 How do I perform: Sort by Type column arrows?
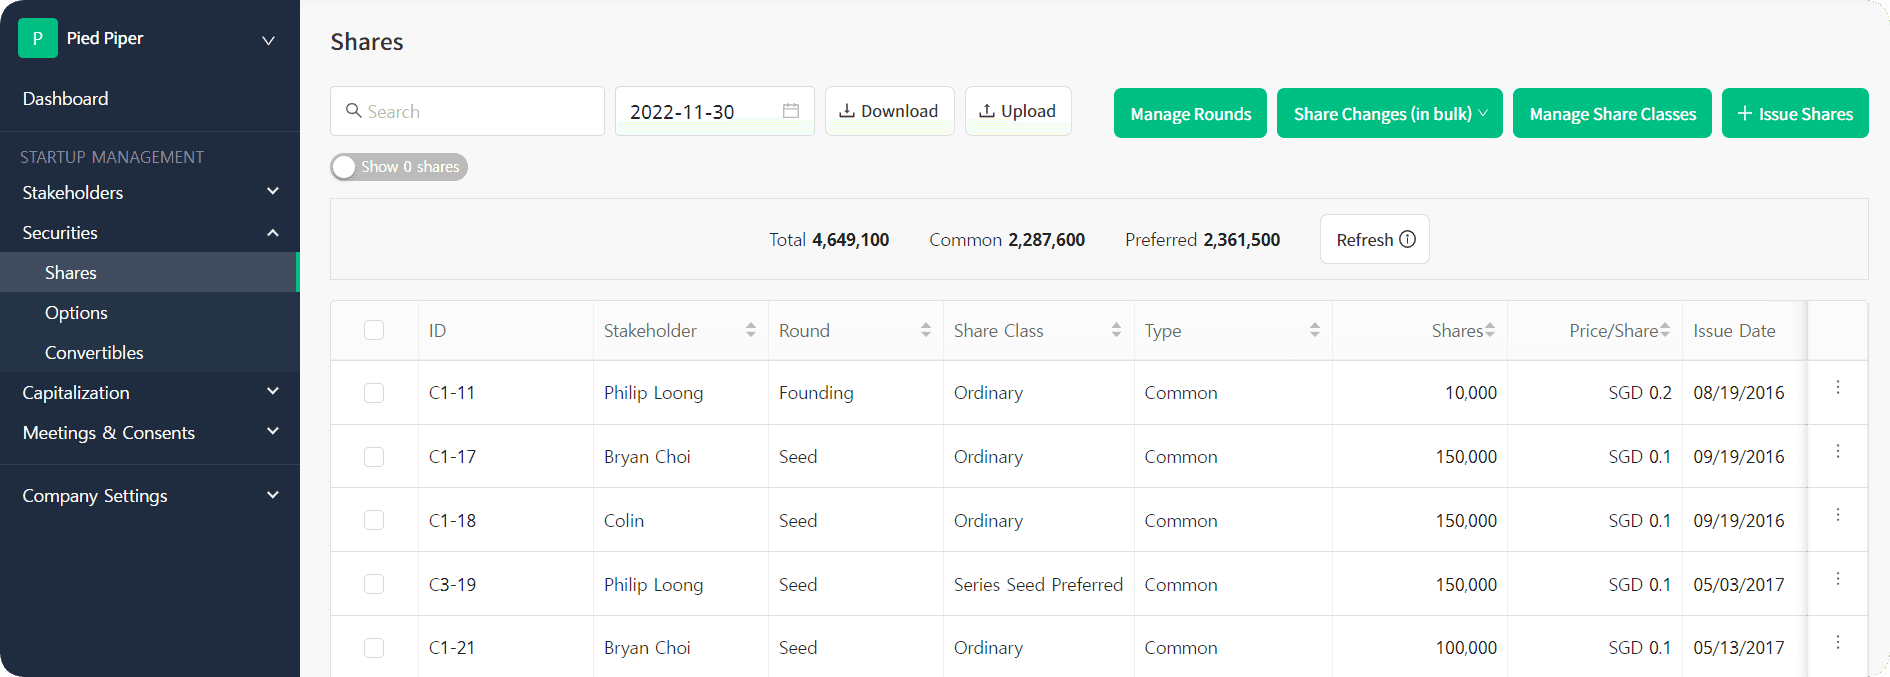tap(1315, 330)
